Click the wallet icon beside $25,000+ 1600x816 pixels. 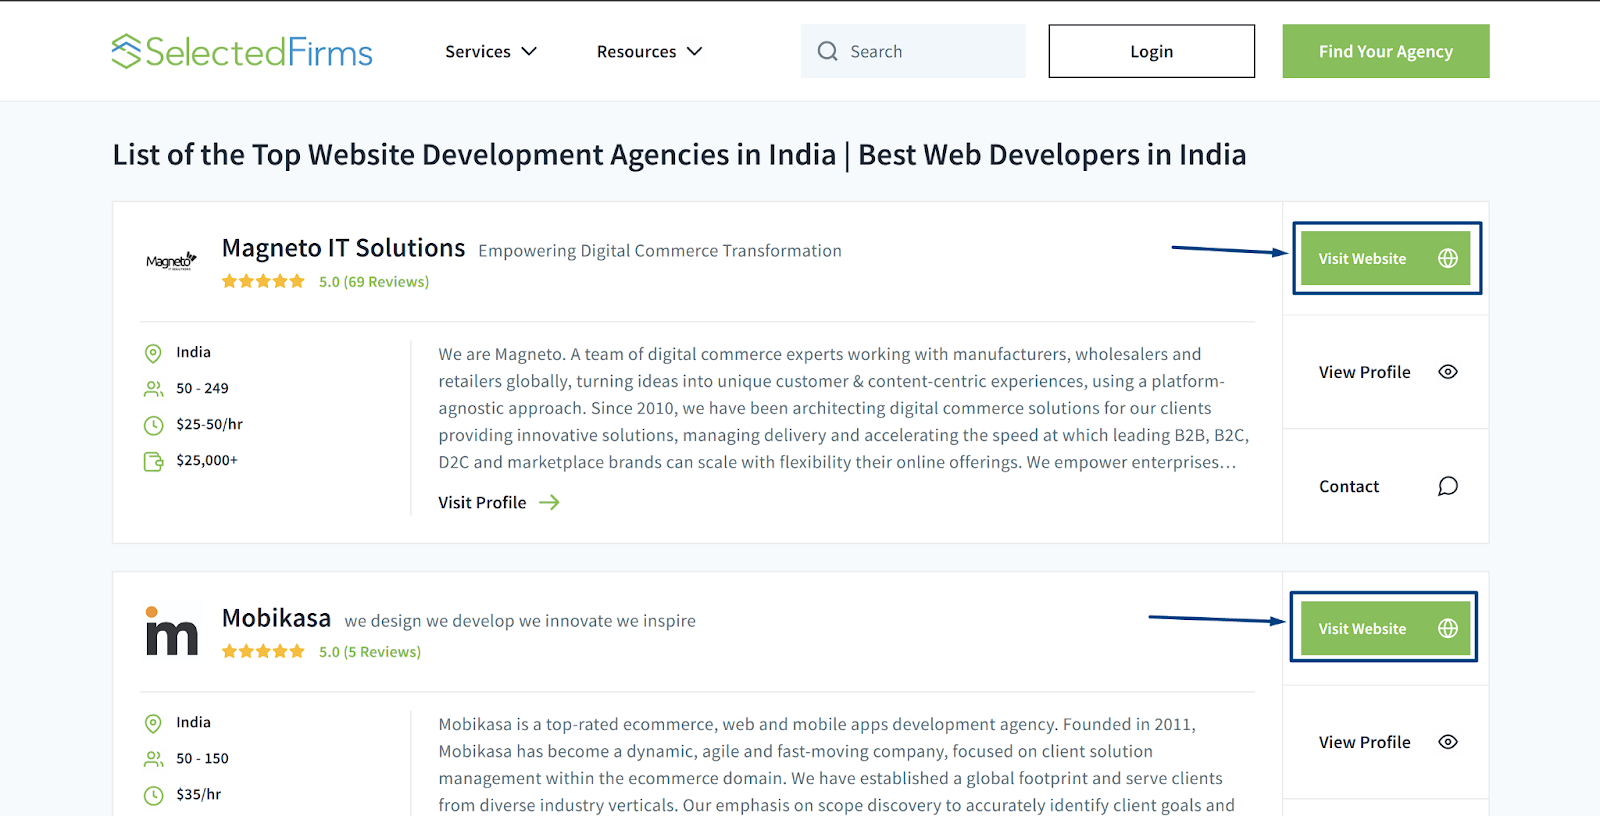pyautogui.click(x=153, y=461)
